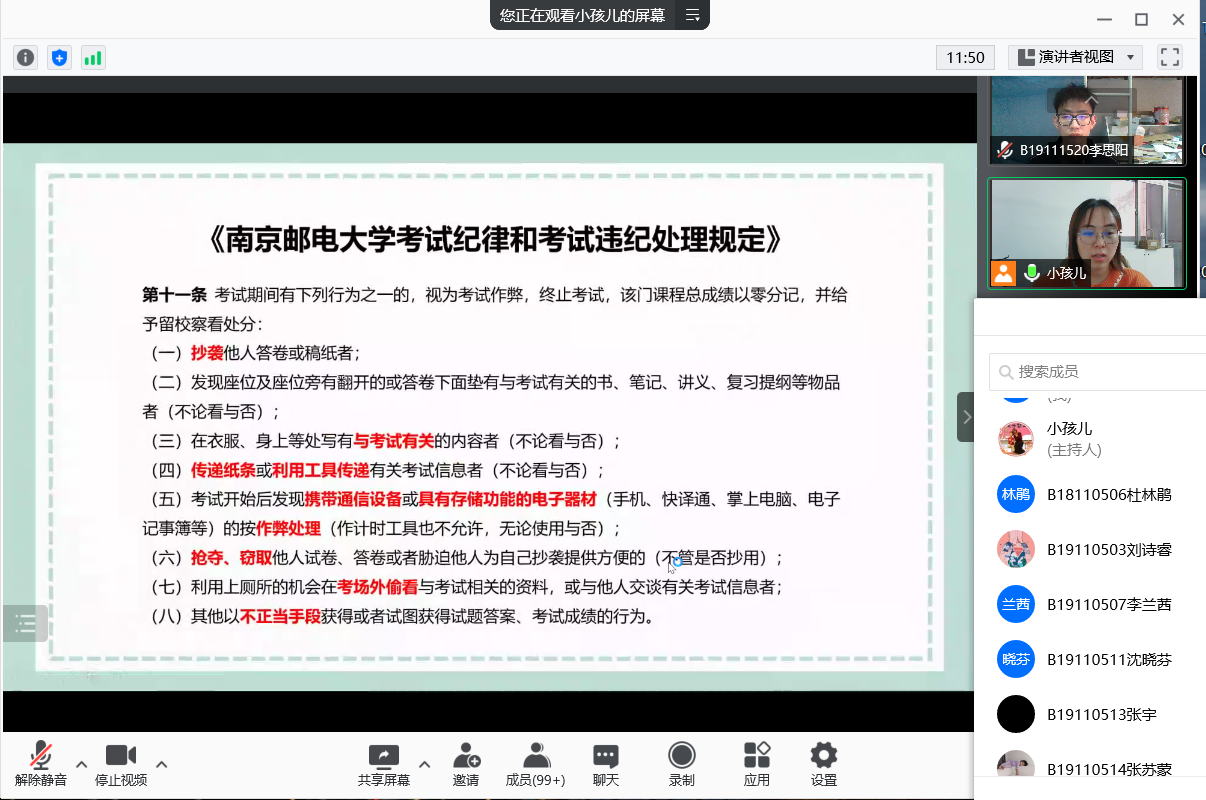Open the Share Screen (共享屏幕) button
Screen dimensions: 1206x800
[x=384, y=765]
